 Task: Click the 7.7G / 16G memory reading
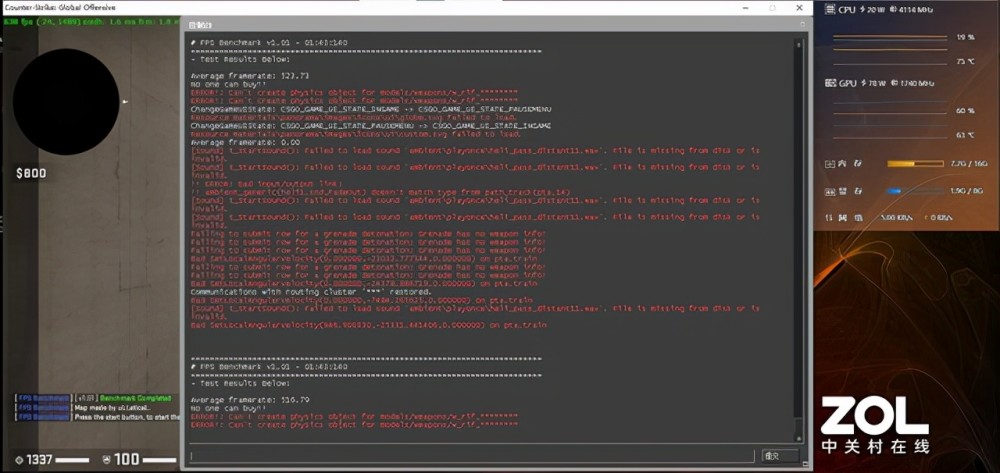969,164
